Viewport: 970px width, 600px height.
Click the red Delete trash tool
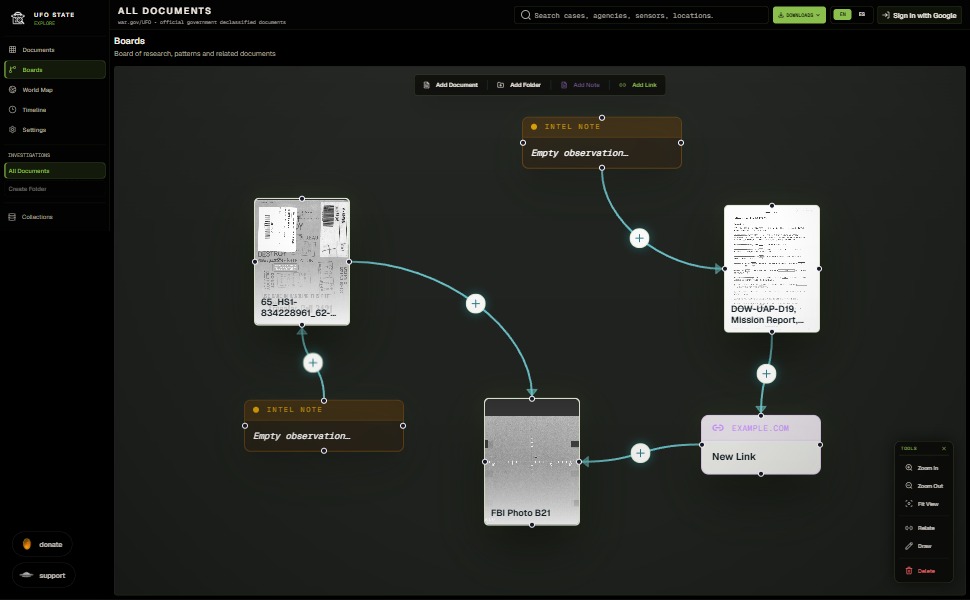coord(923,570)
